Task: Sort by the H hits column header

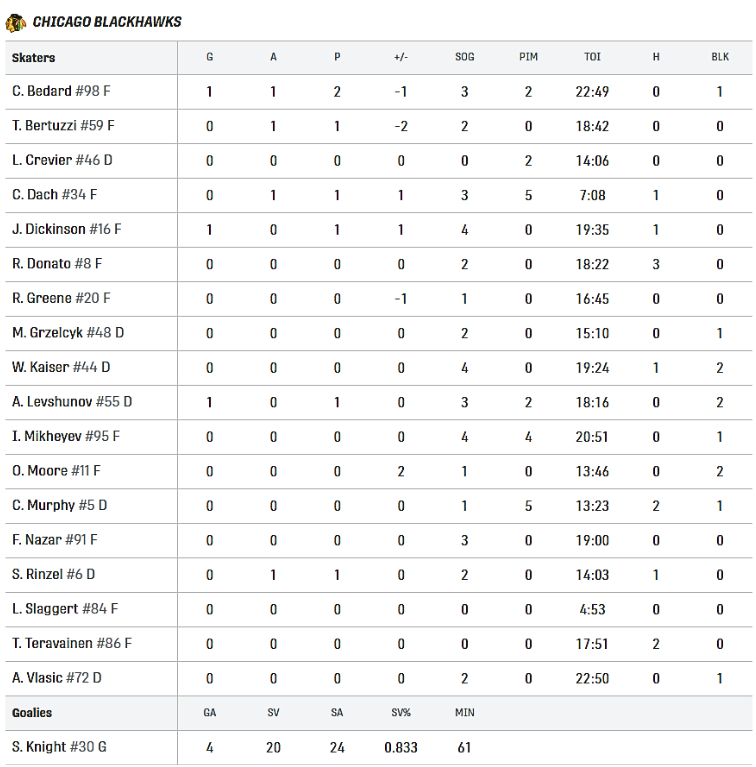Action: 656,58
